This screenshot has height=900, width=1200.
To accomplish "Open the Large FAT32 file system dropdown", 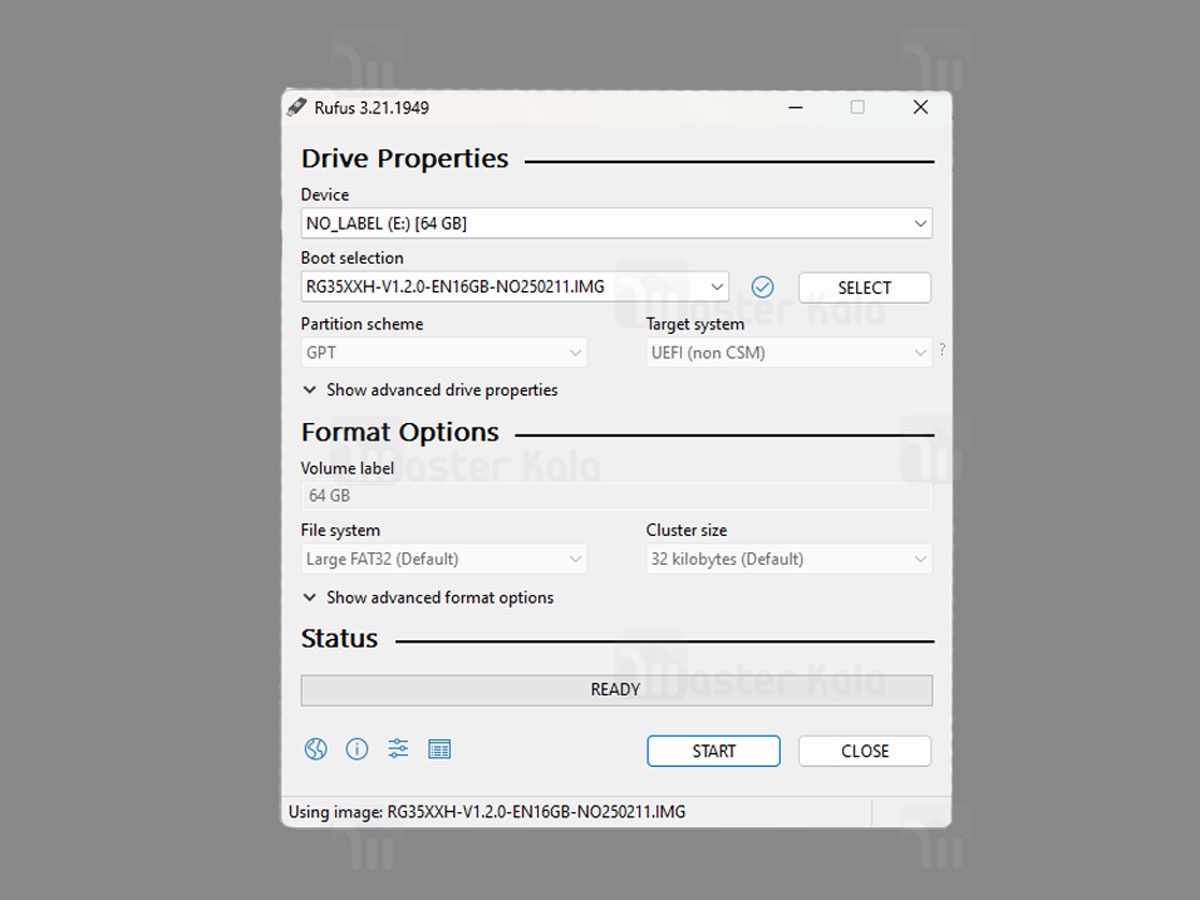I will [x=444, y=559].
